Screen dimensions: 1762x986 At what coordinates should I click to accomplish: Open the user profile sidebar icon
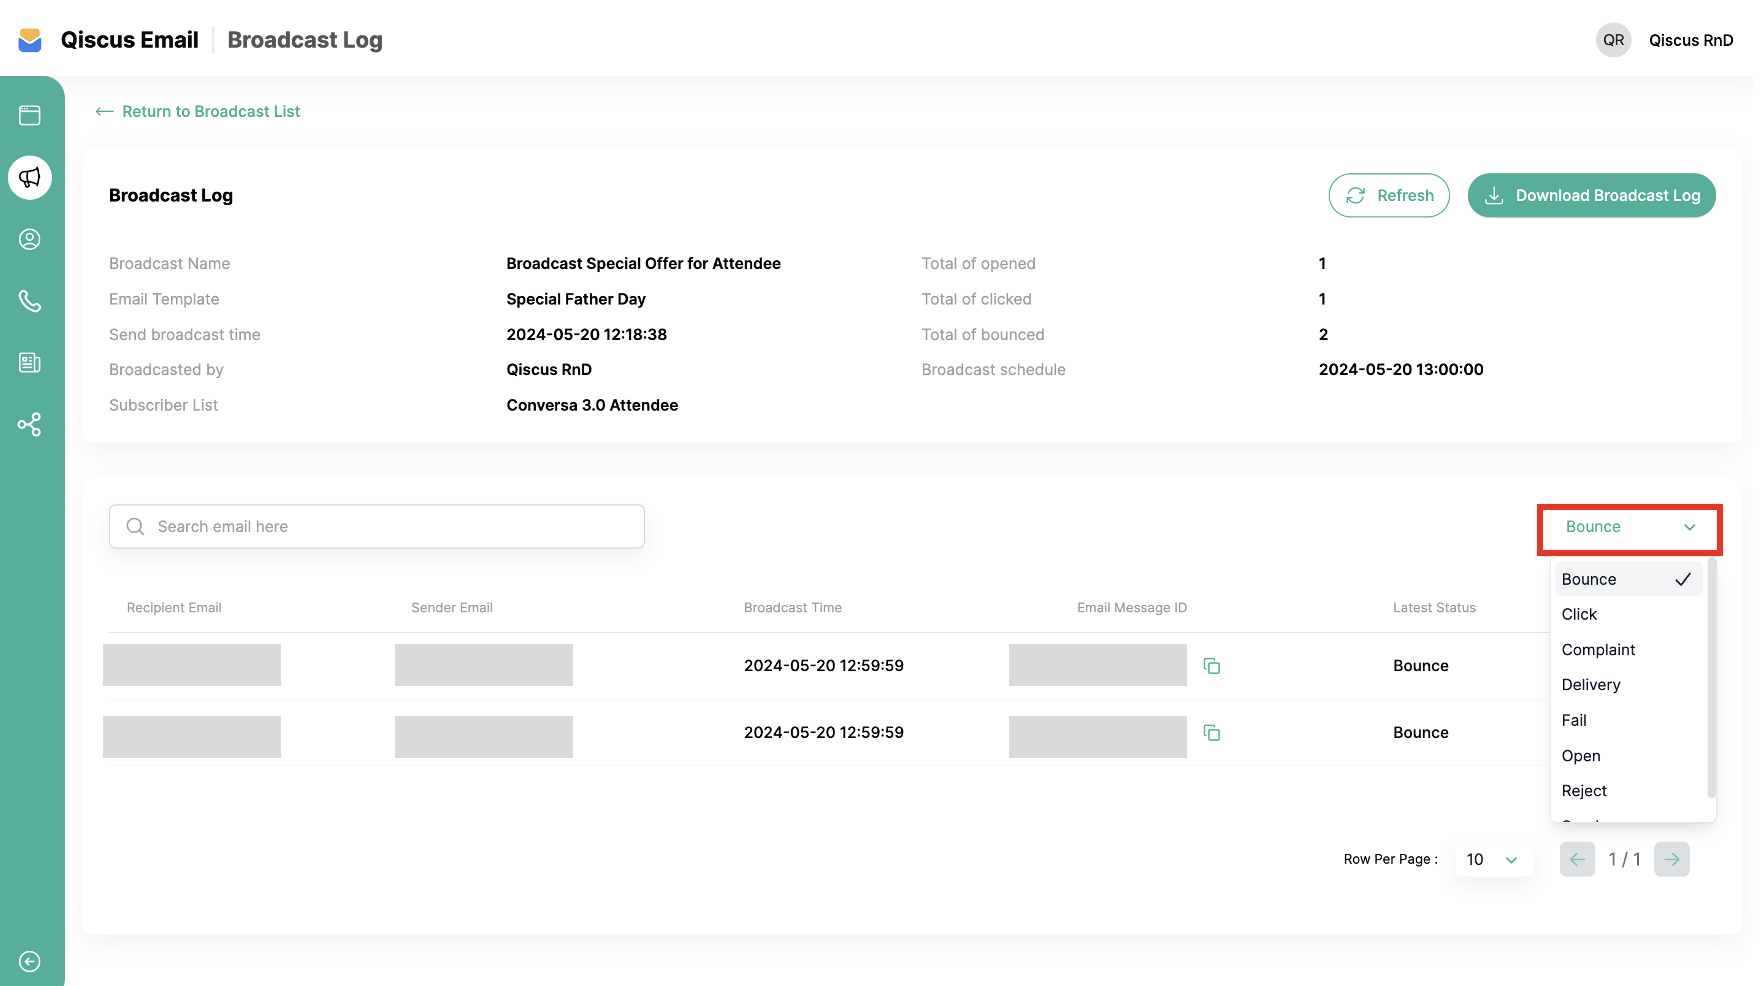(30, 240)
